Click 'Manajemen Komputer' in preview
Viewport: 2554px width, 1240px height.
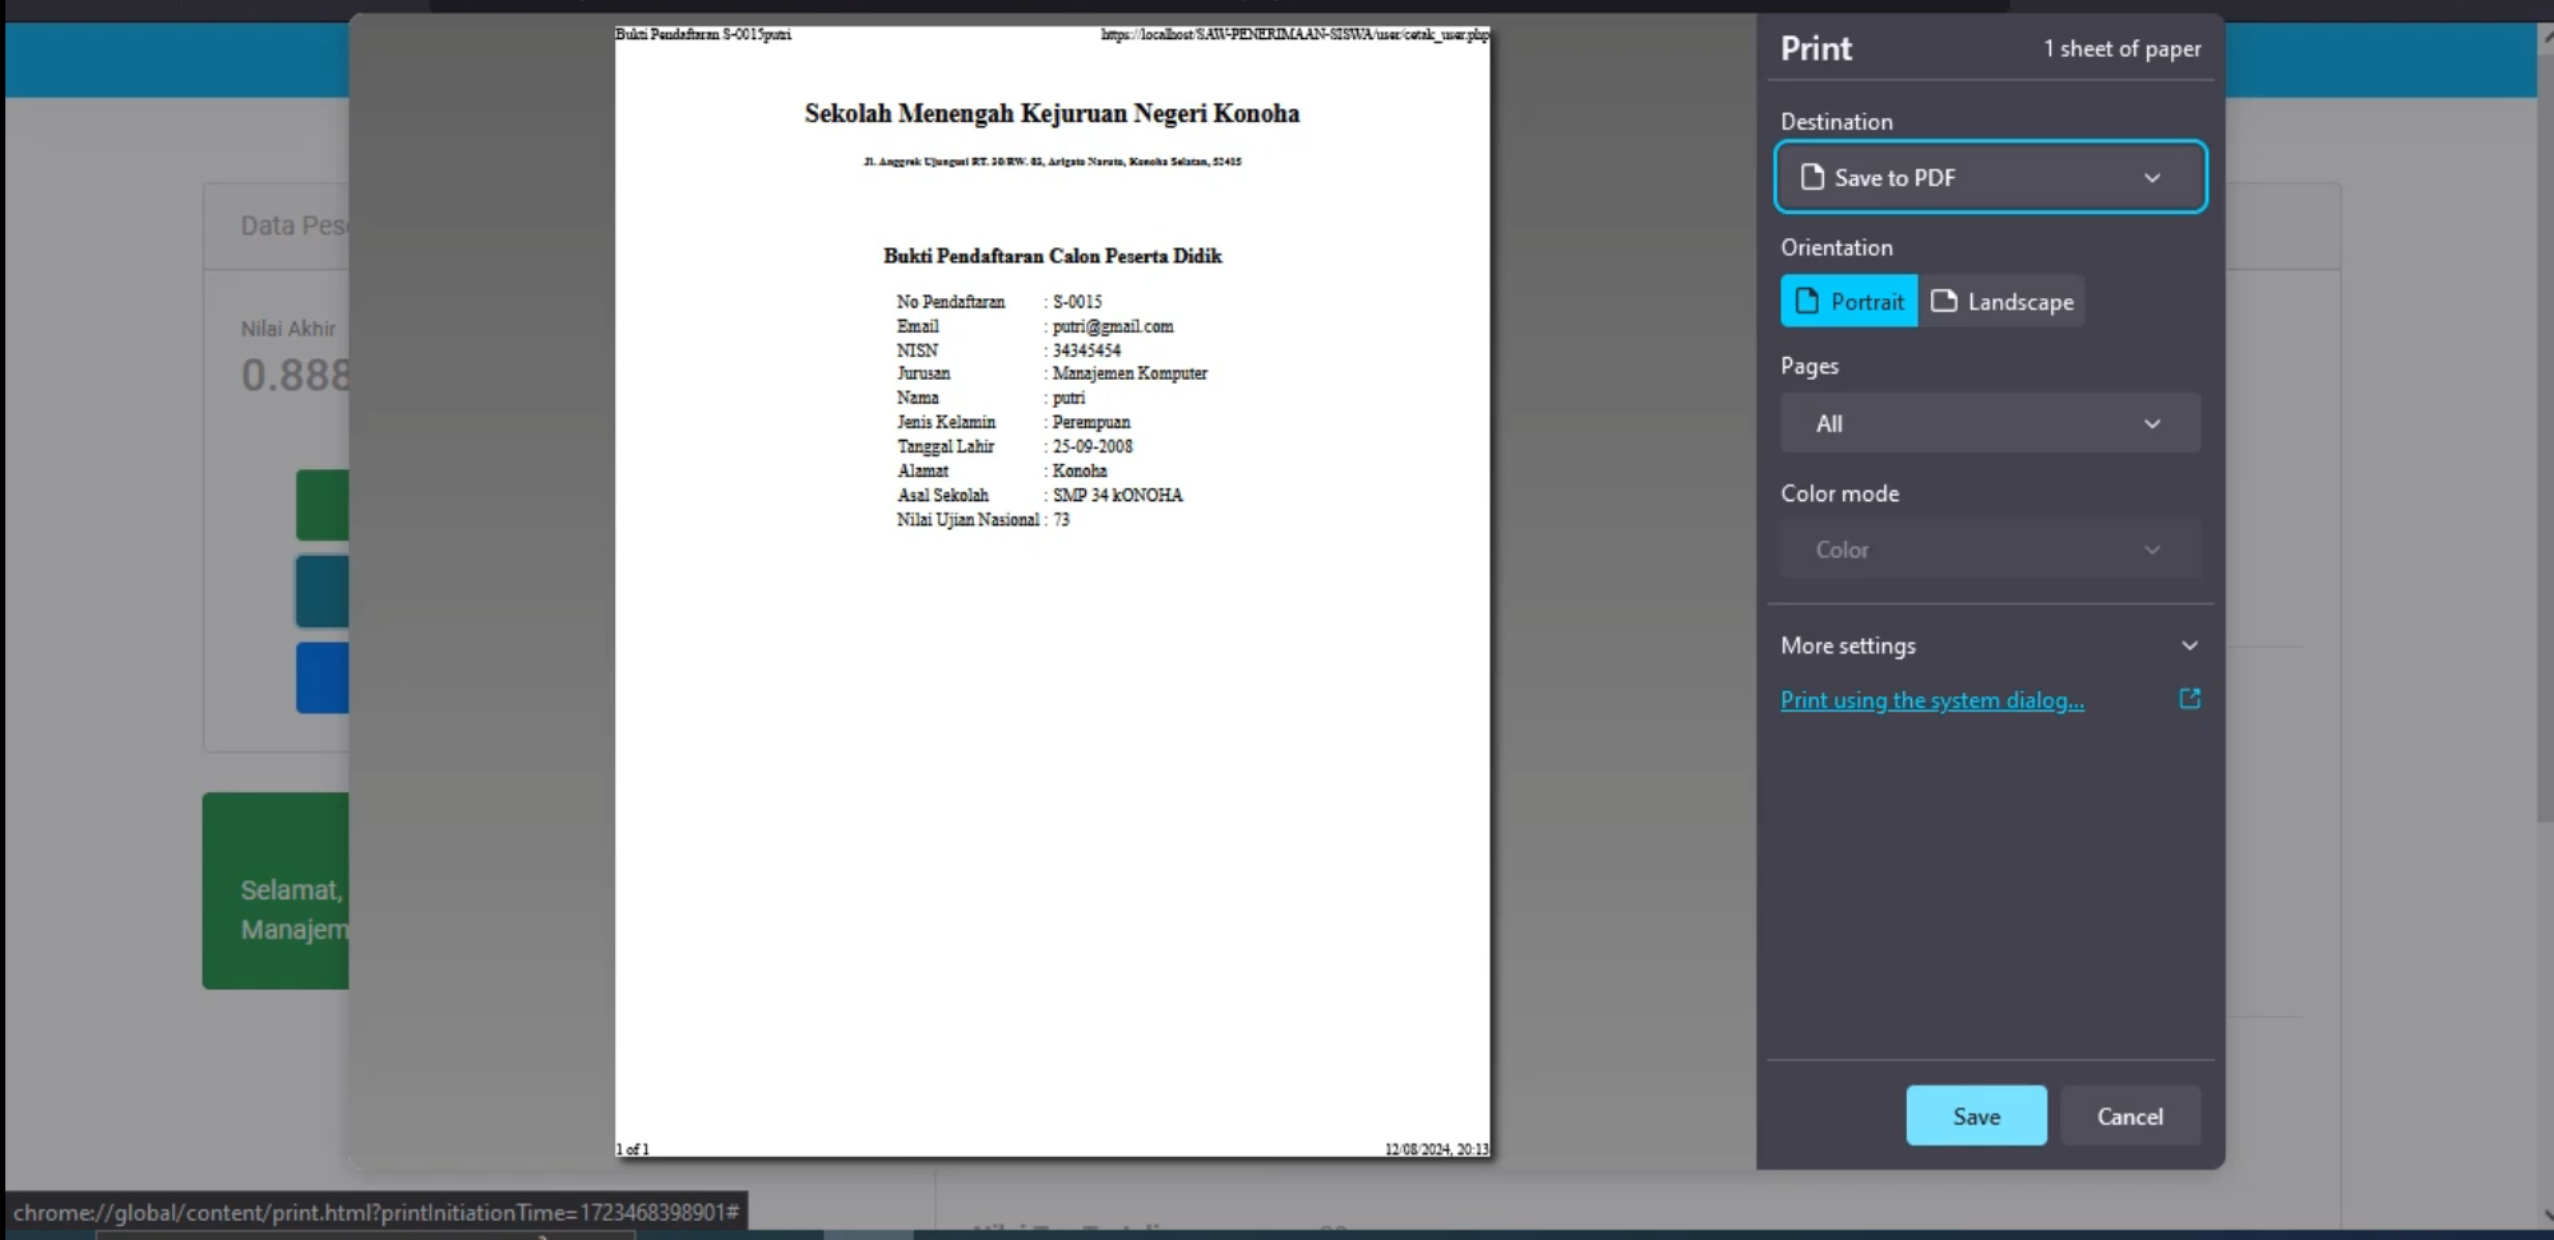pos(1130,373)
